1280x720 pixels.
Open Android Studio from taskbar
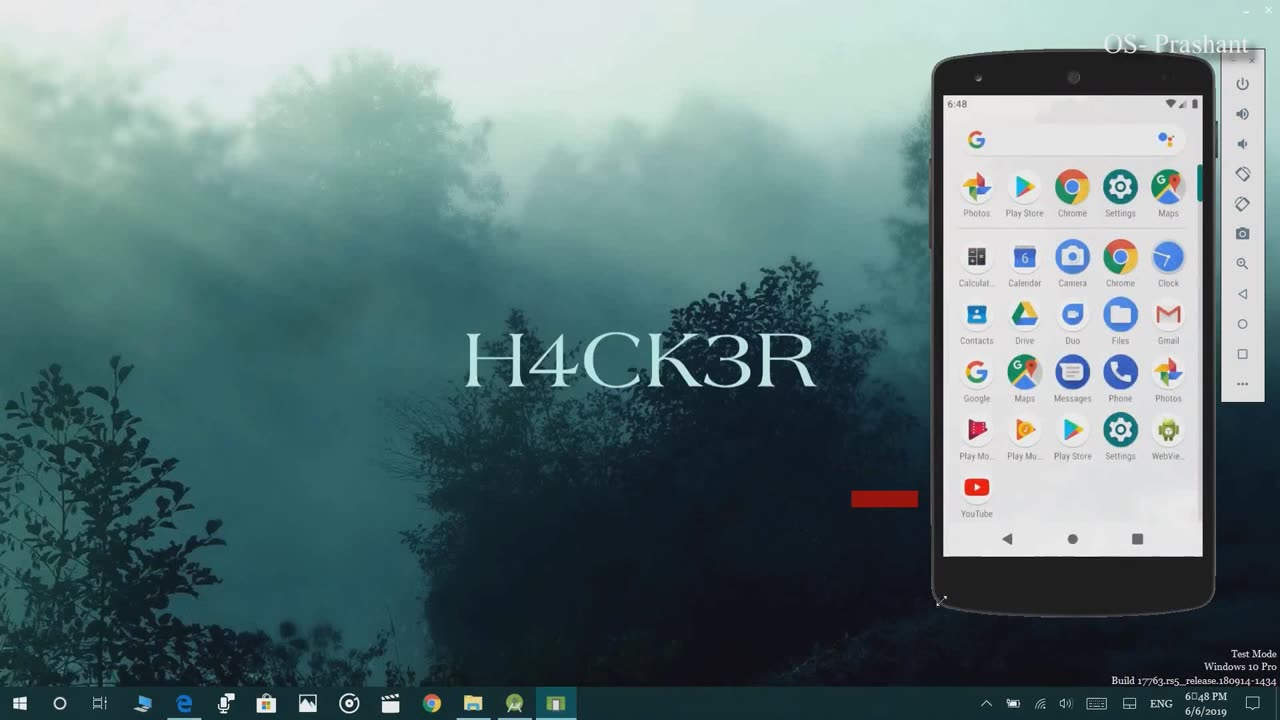click(514, 704)
